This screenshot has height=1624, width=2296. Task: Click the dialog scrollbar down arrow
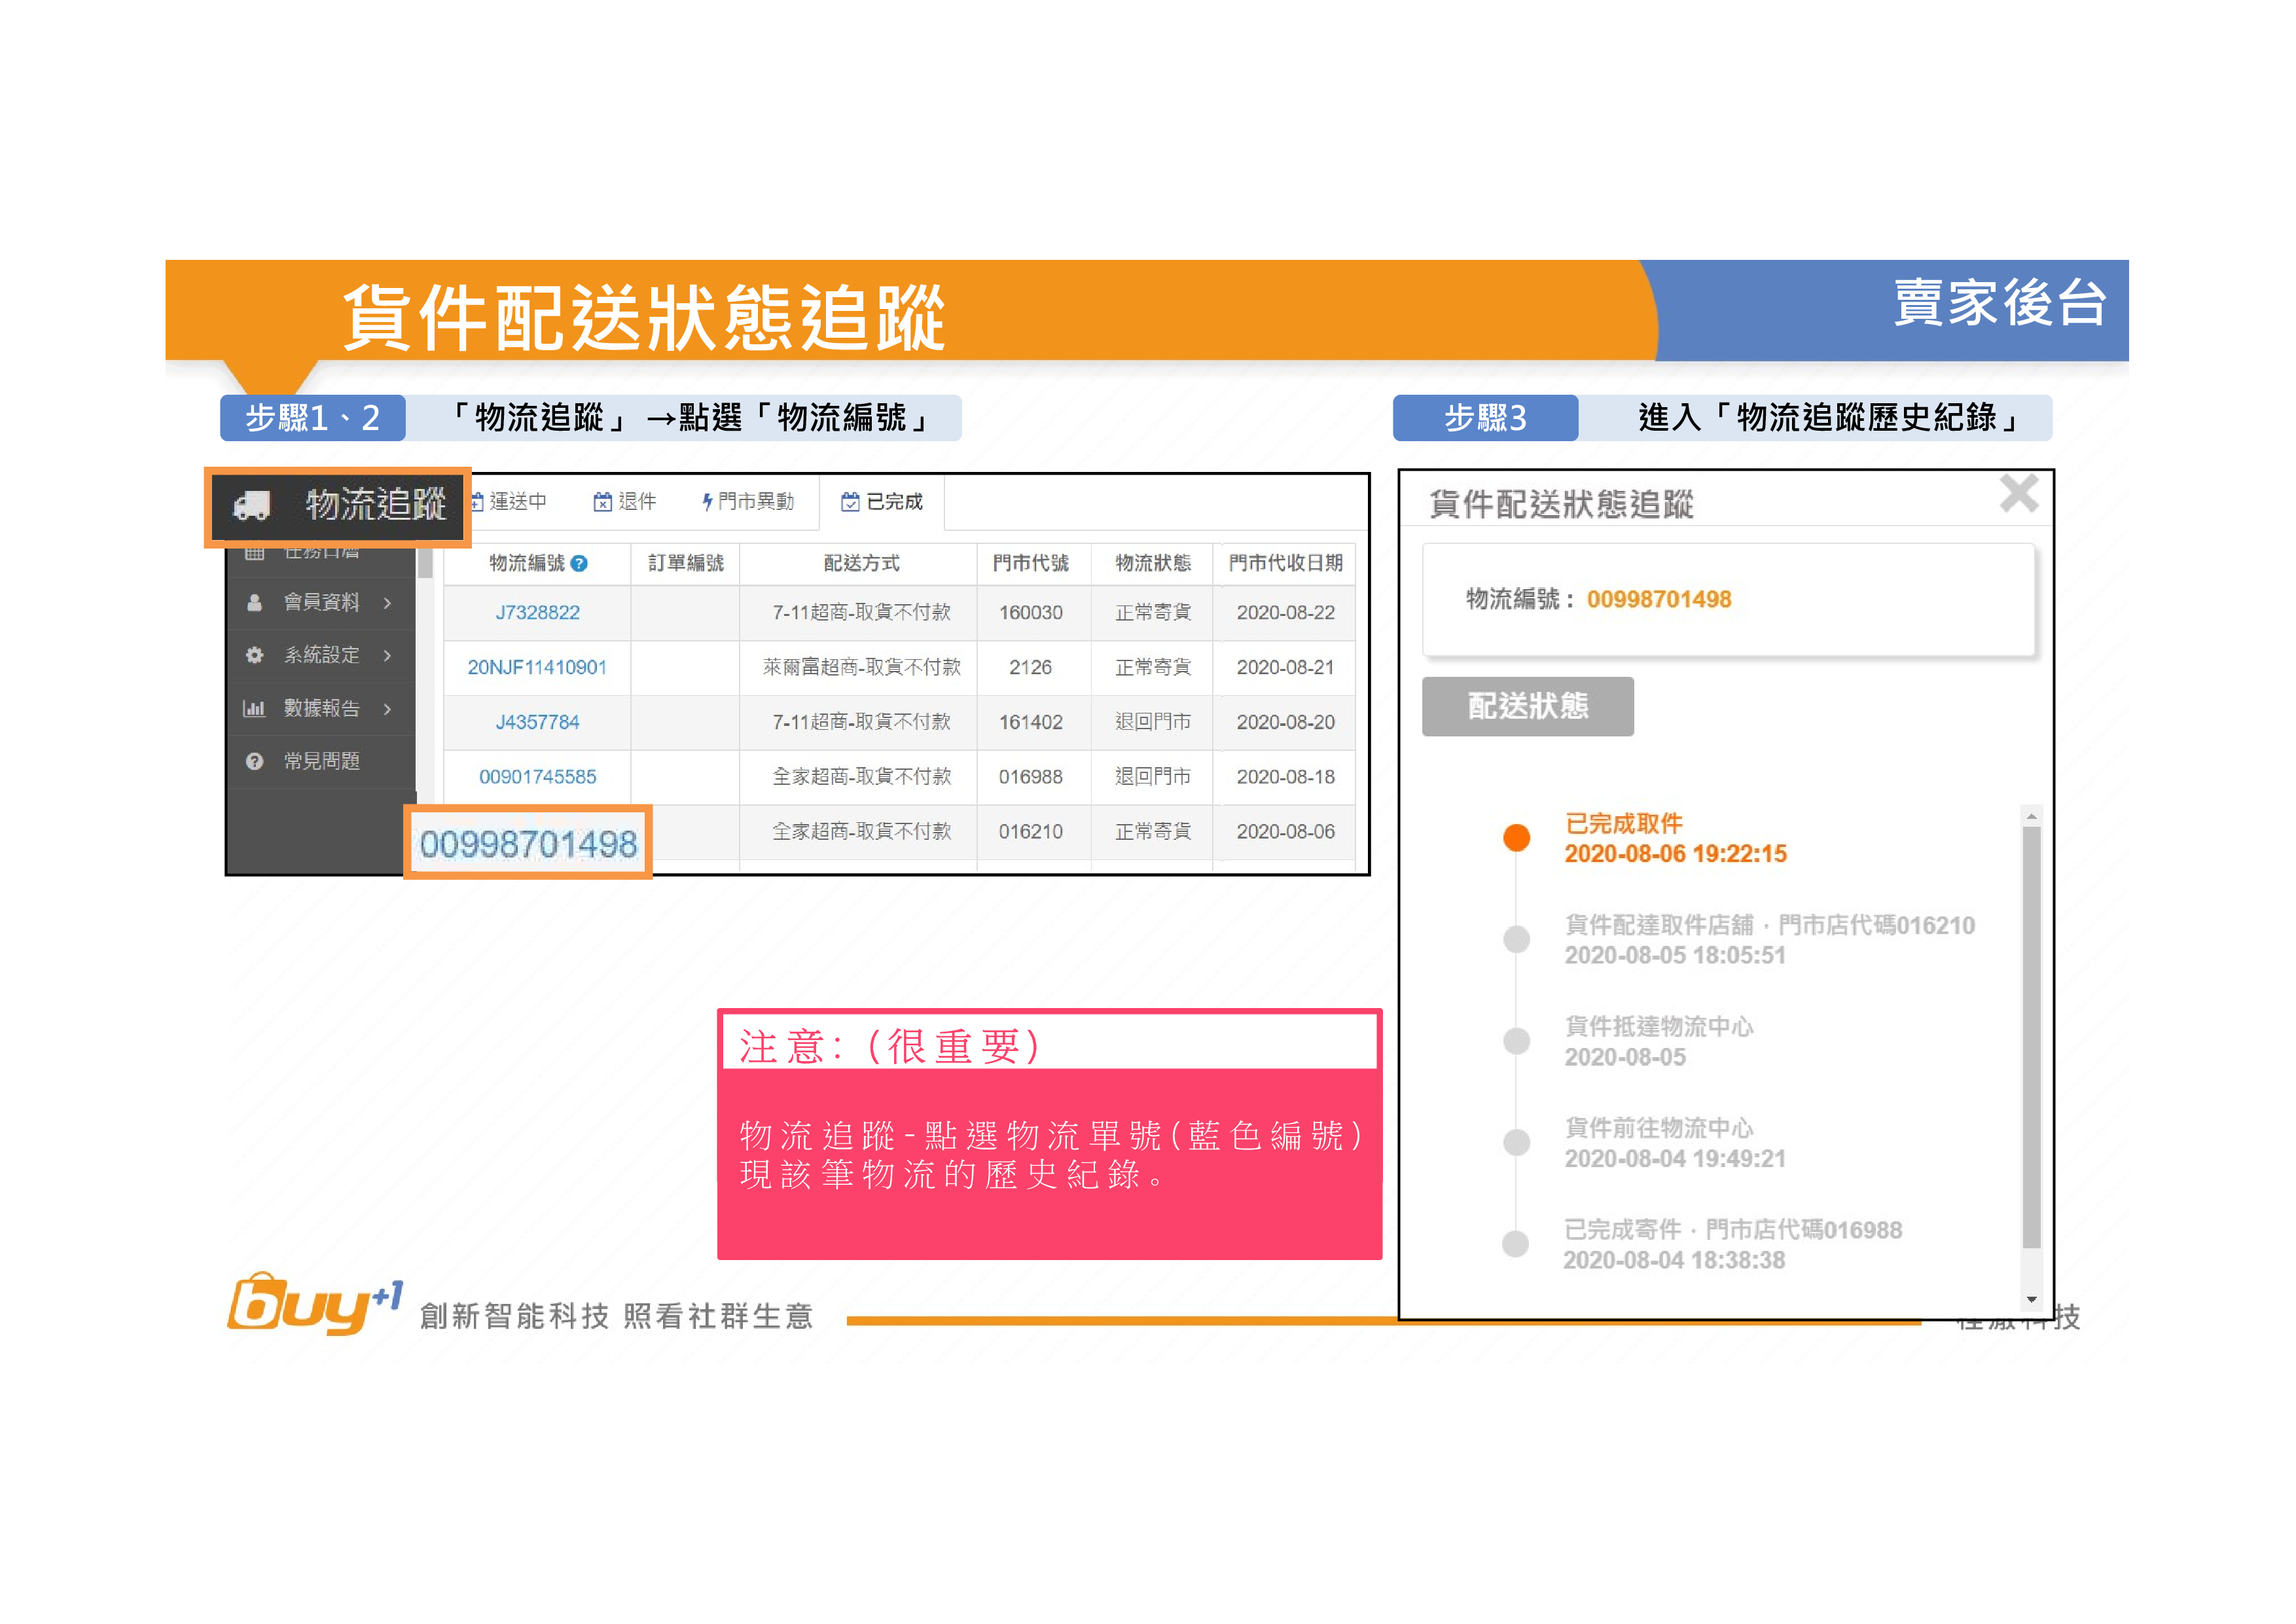(x=2031, y=1299)
